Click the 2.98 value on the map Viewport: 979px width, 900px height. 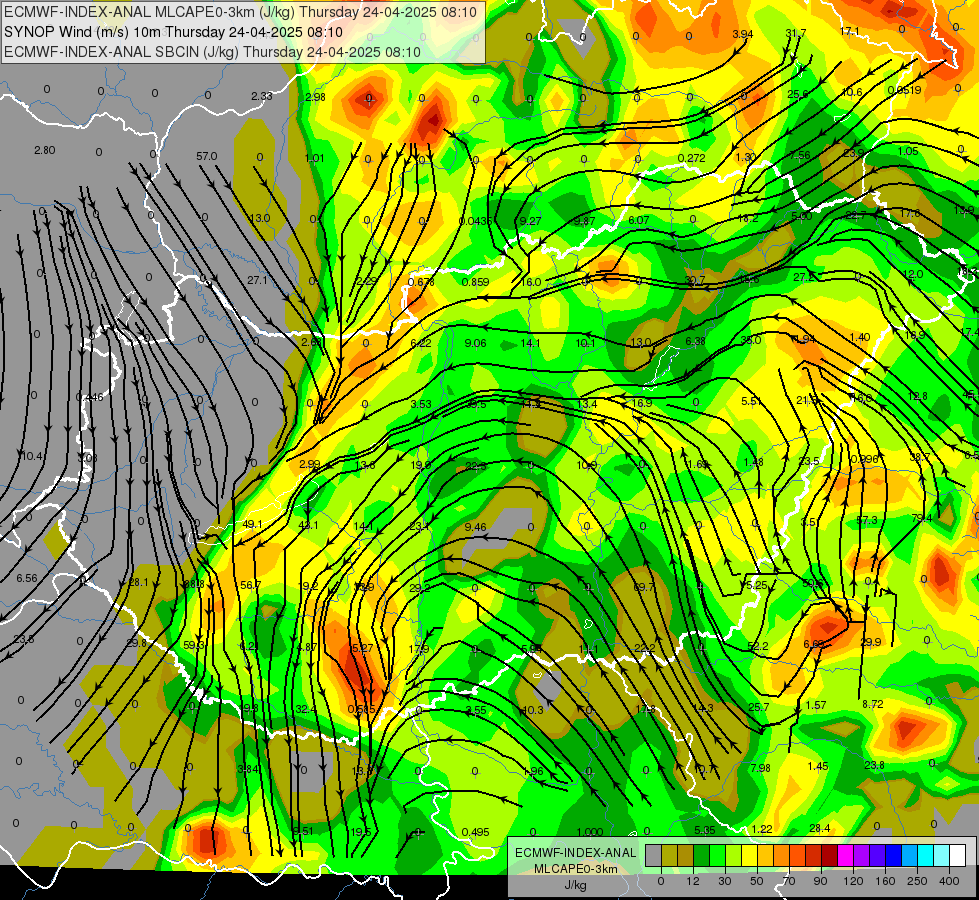click(315, 97)
